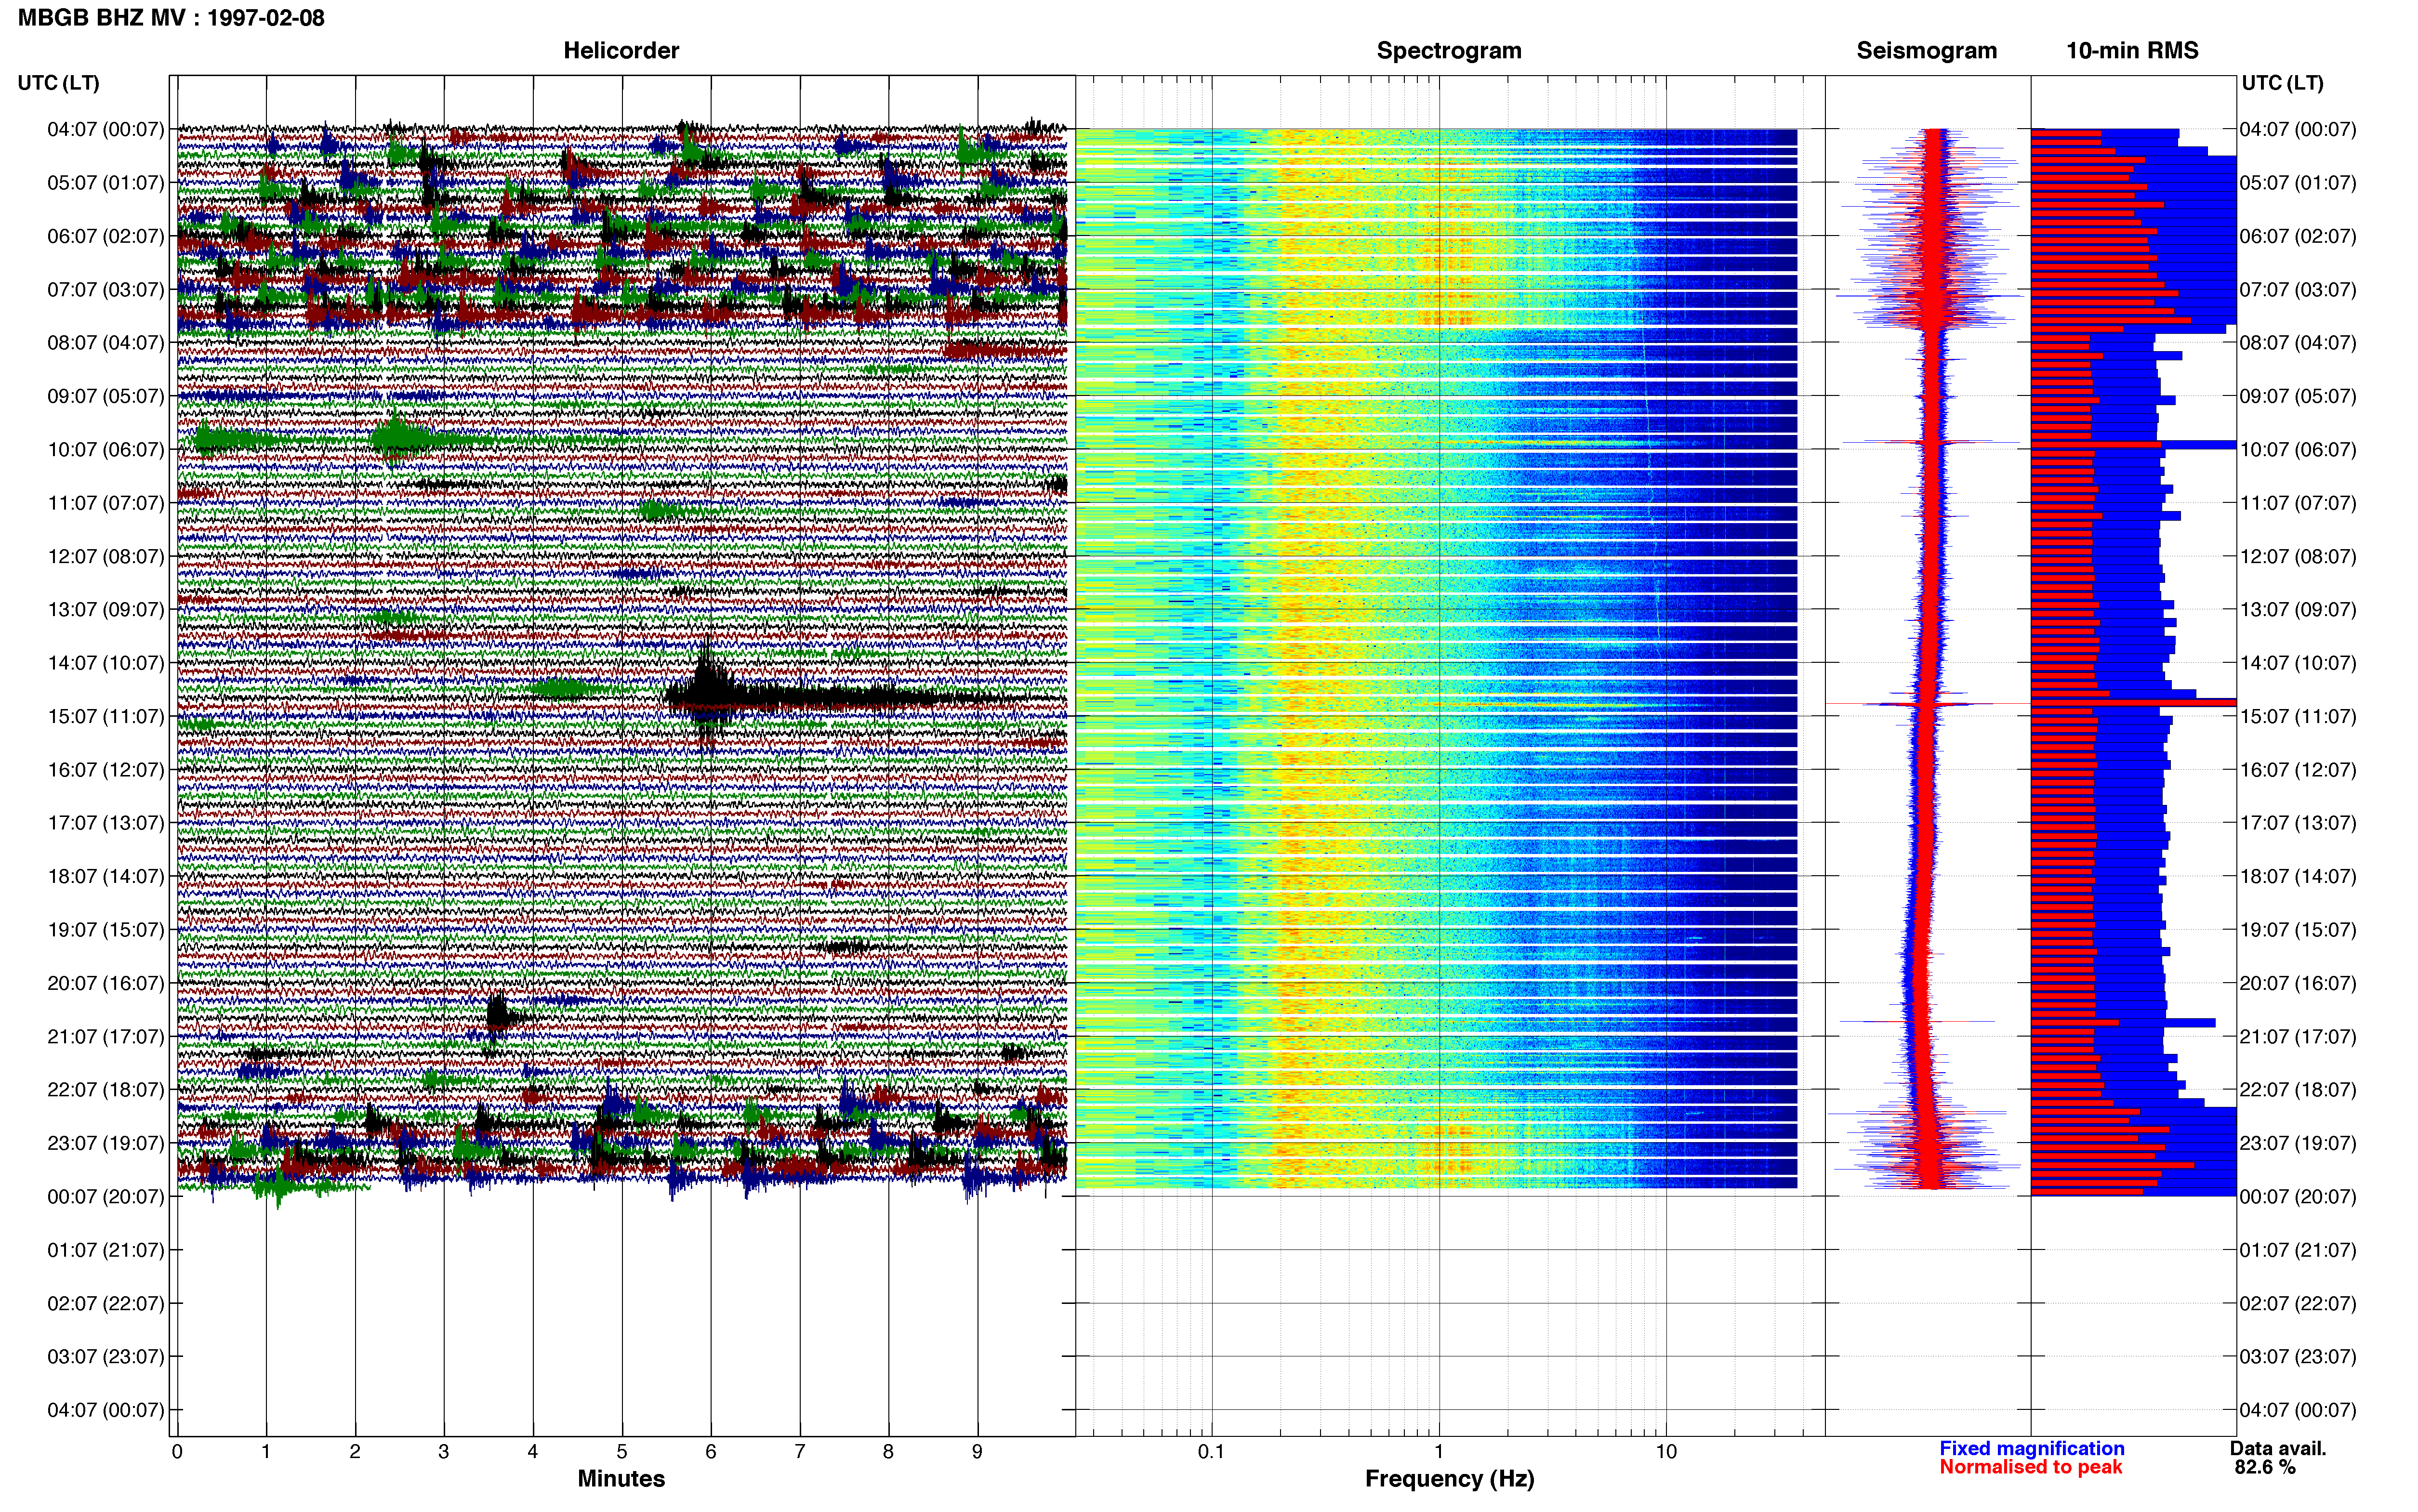Image resolution: width=2418 pixels, height=1512 pixels.
Task: Click the left 23:07 (19:07) time label
Action: pos(105,1143)
